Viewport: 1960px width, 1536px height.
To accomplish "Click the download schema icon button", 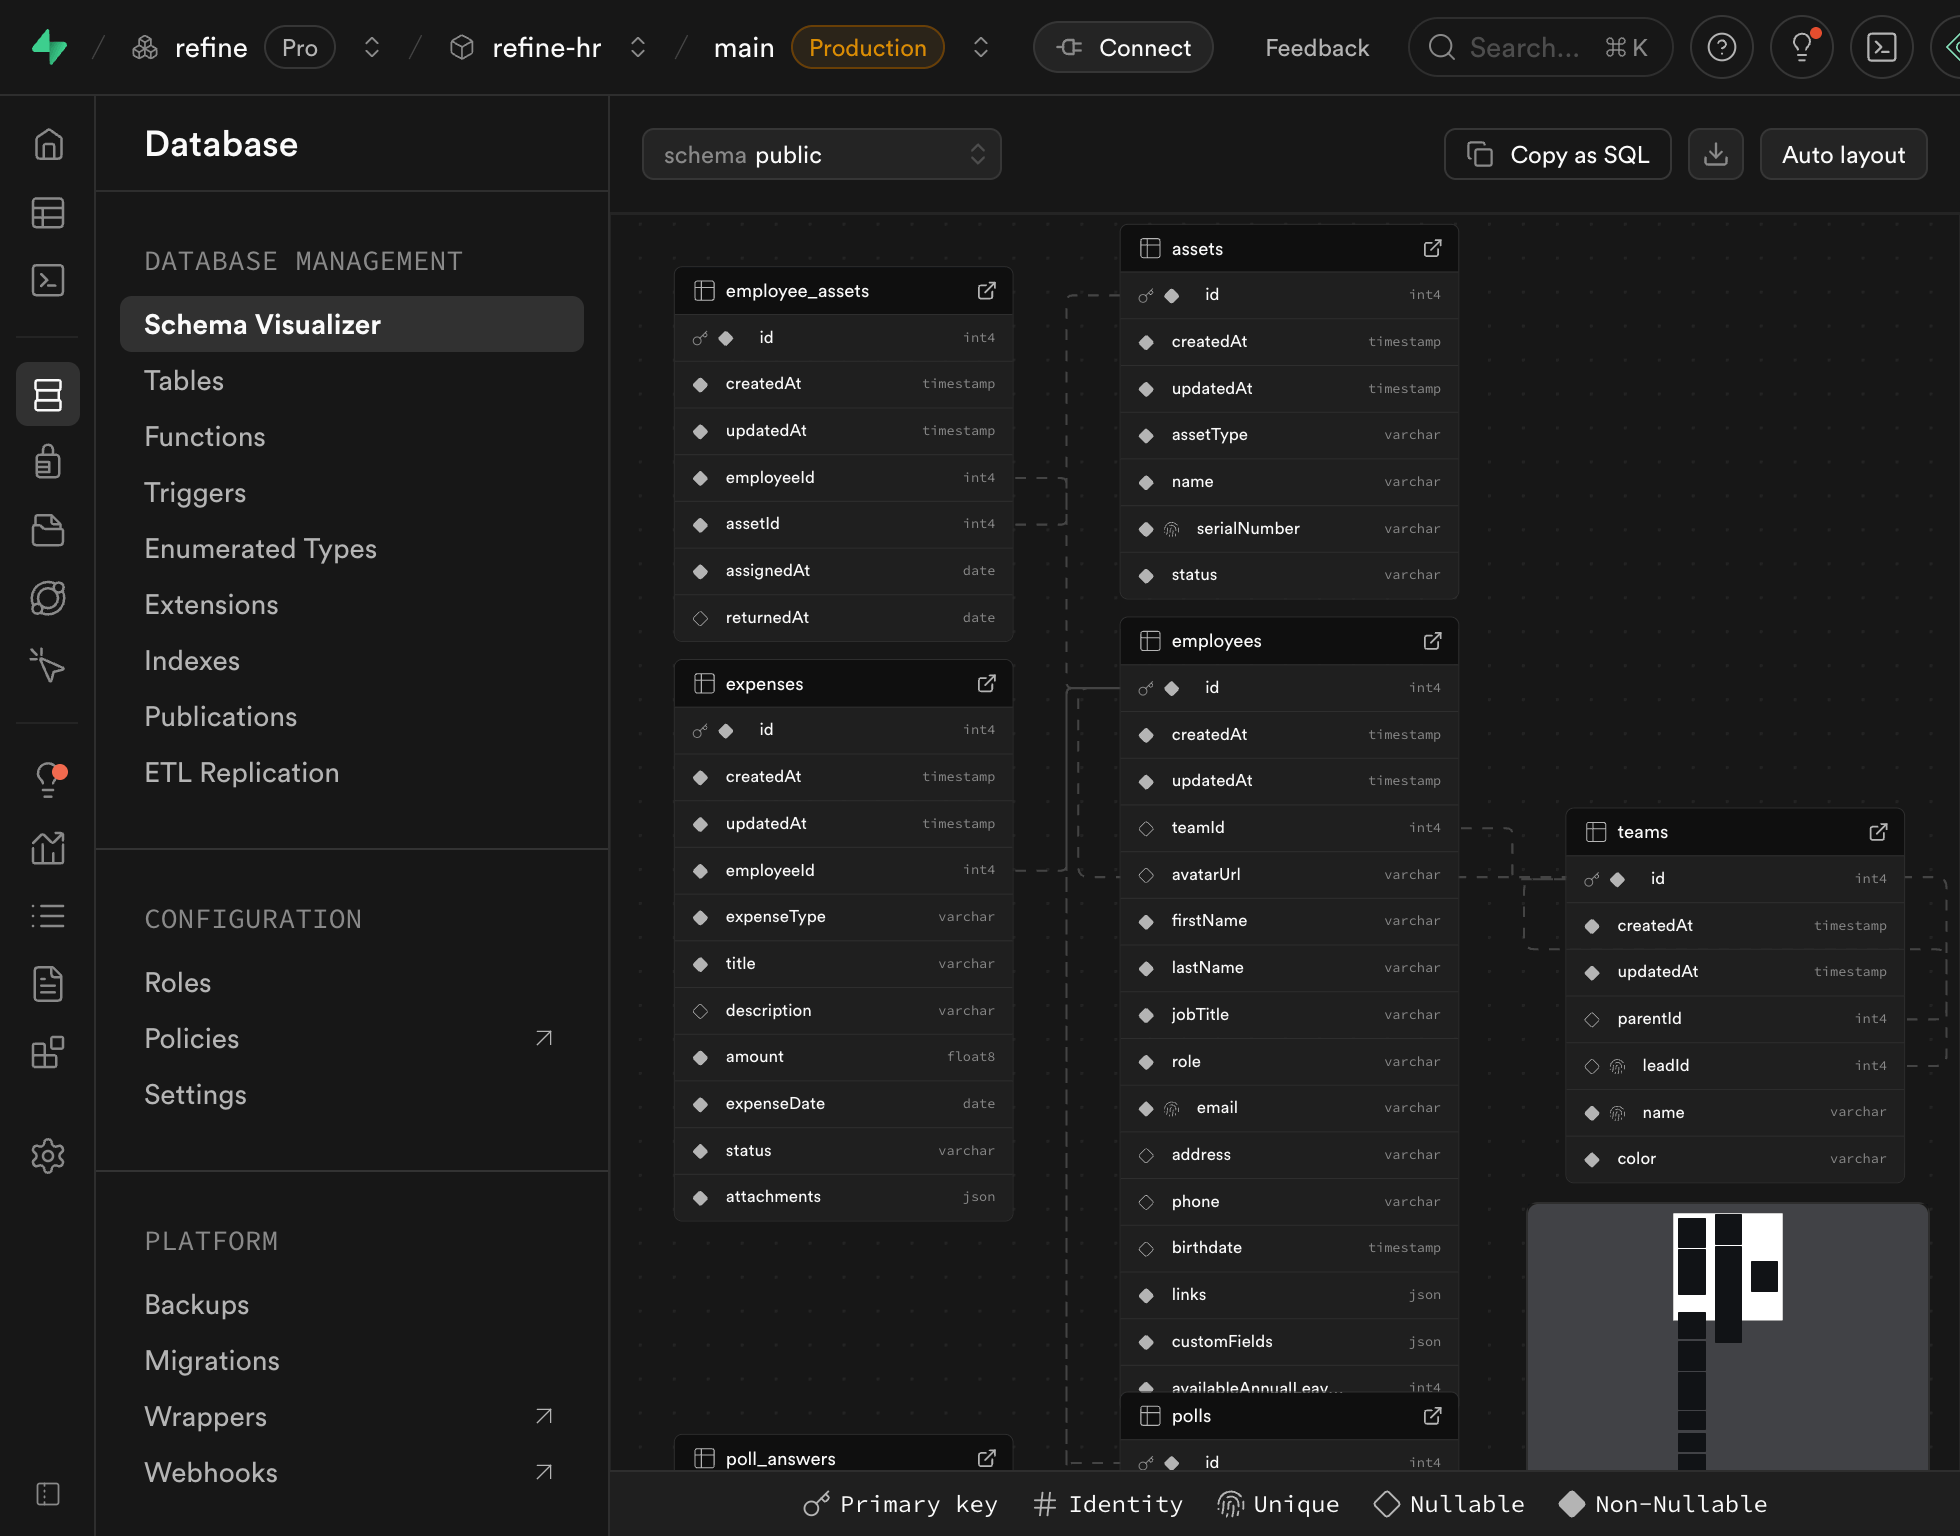I will (1715, 154).
